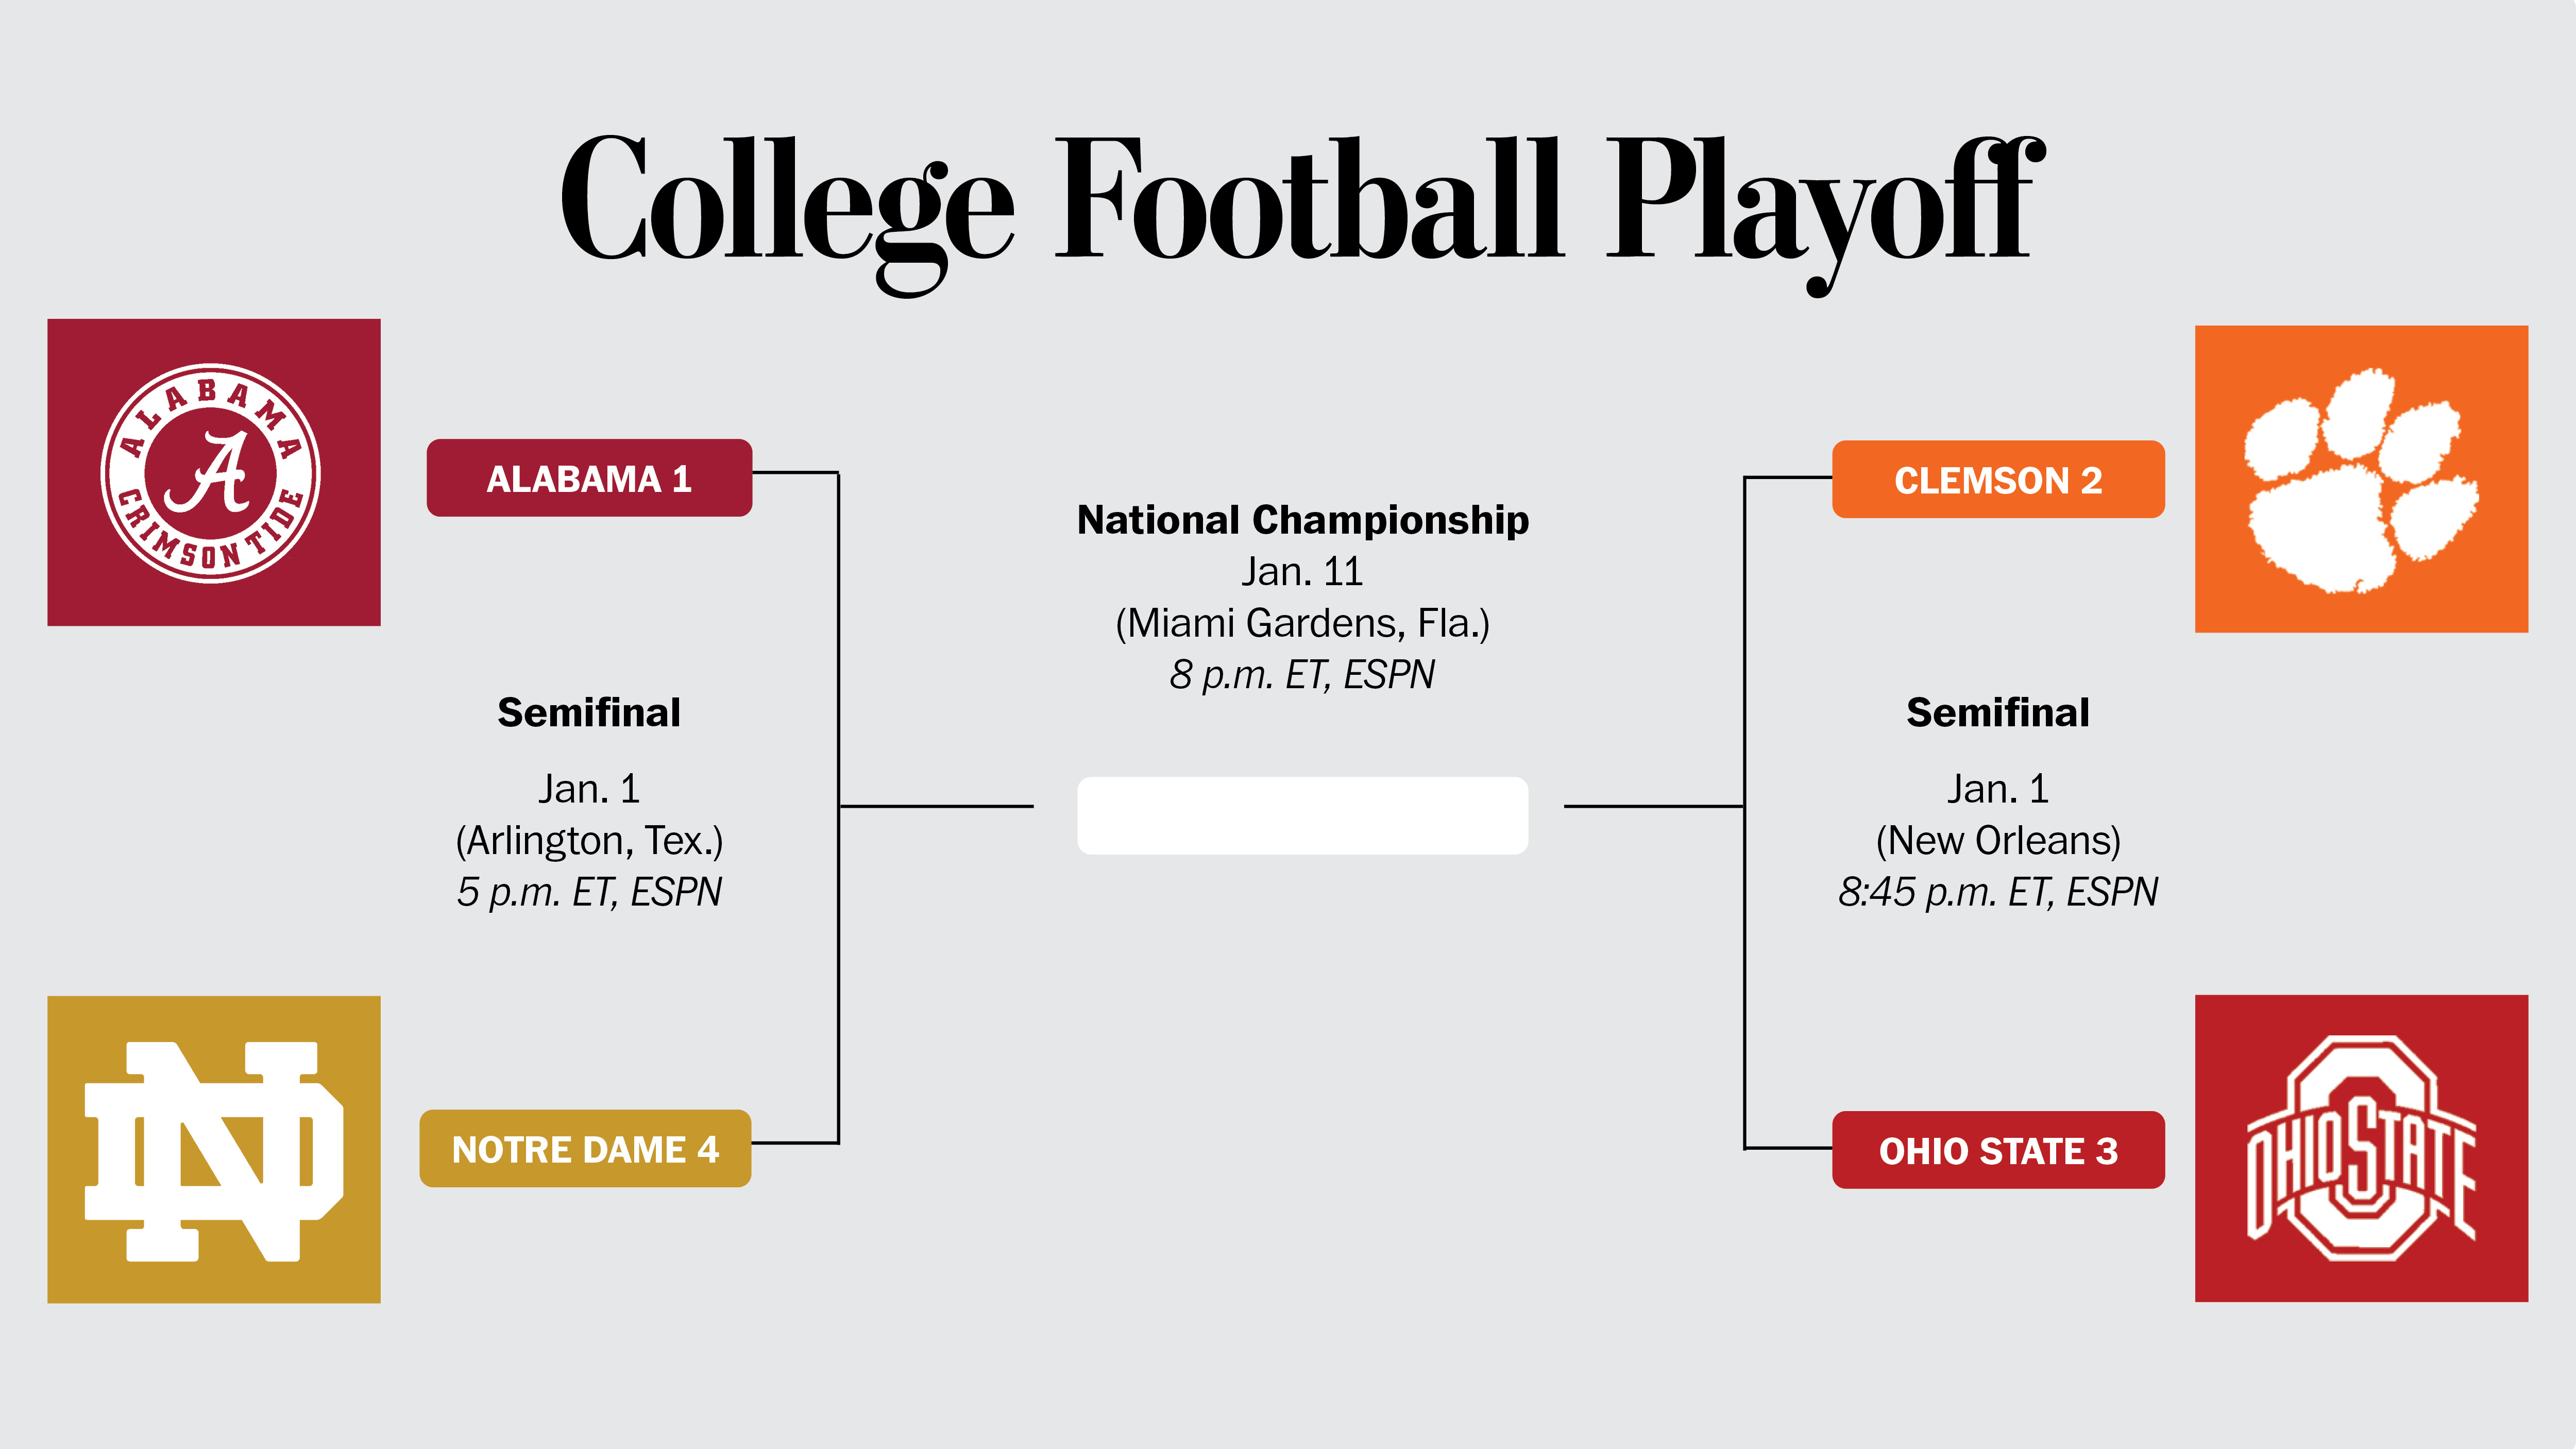The image size is (2576, 1449).
Task: Click the Ohio State logo
Action: [2360, 1148]
